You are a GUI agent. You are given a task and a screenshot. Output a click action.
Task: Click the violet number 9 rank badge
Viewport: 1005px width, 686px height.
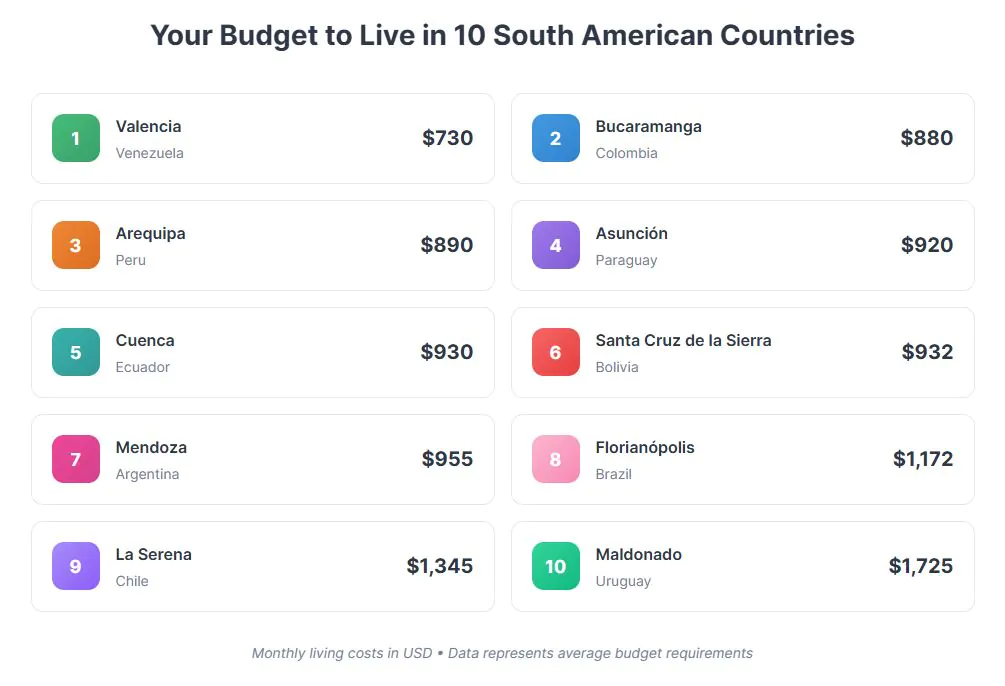(x=76, y=566)
